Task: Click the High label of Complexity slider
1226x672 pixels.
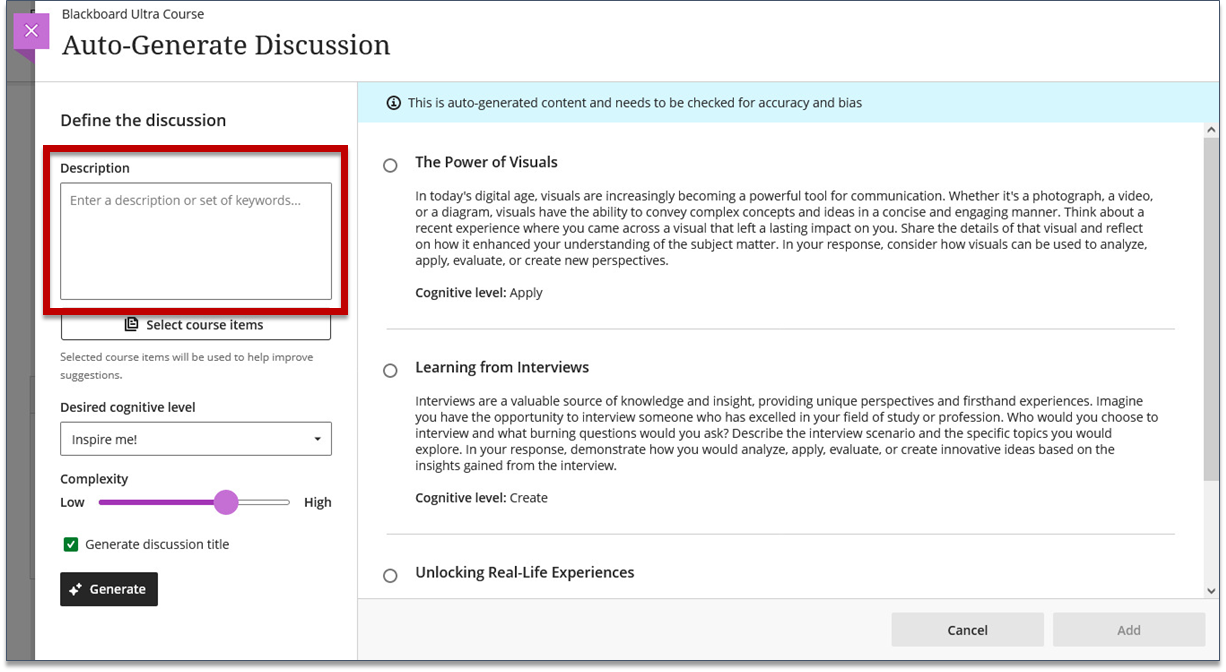Action: [x=318, y=502]
